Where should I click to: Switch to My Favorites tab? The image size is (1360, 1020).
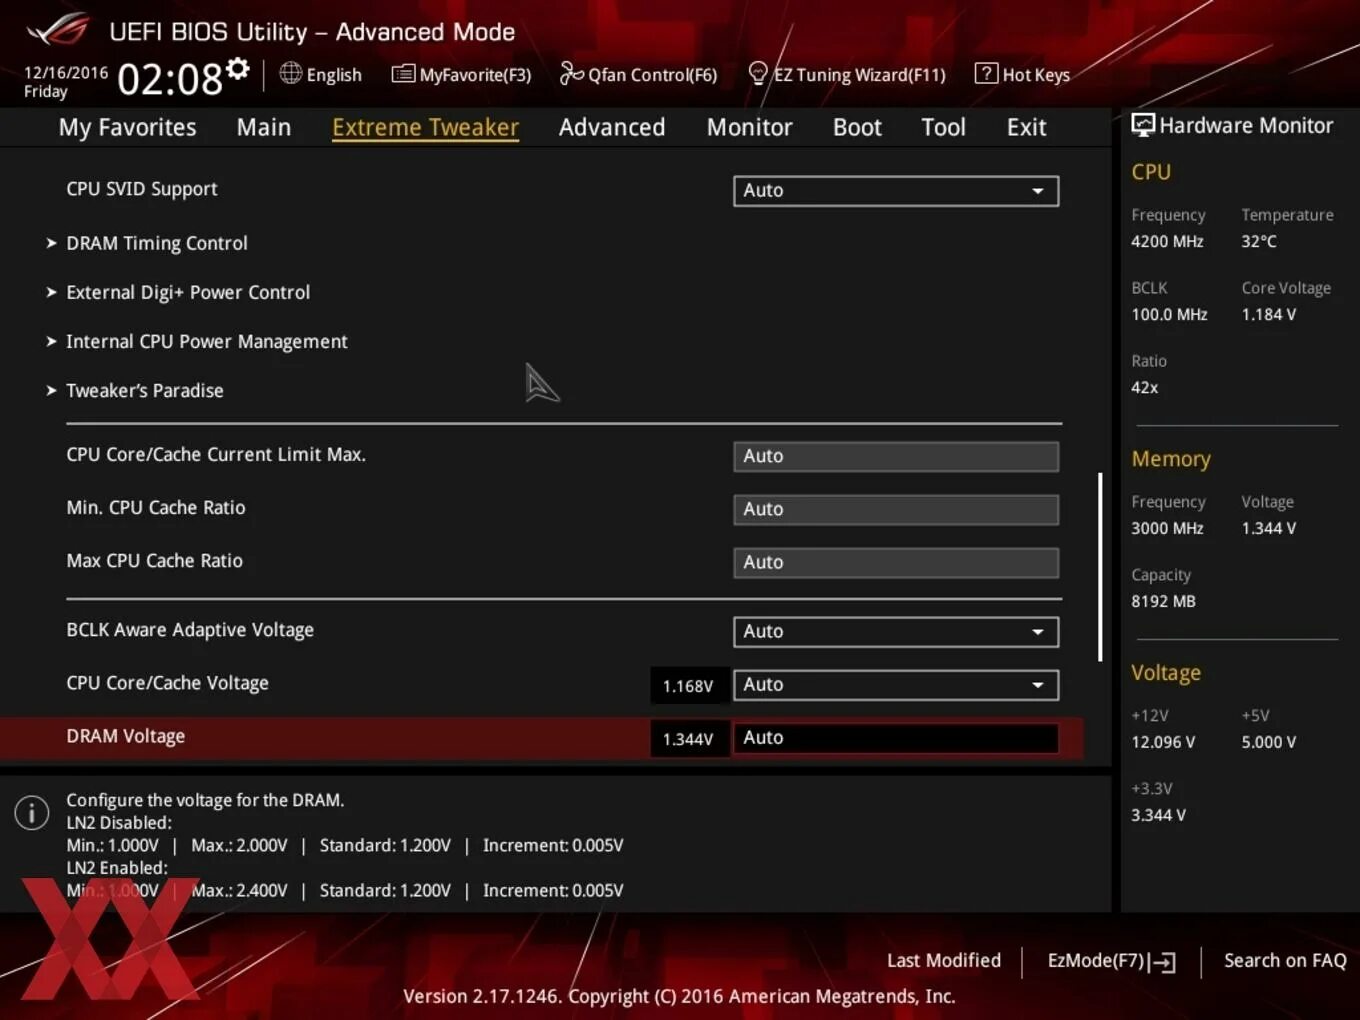click(127, 127)
